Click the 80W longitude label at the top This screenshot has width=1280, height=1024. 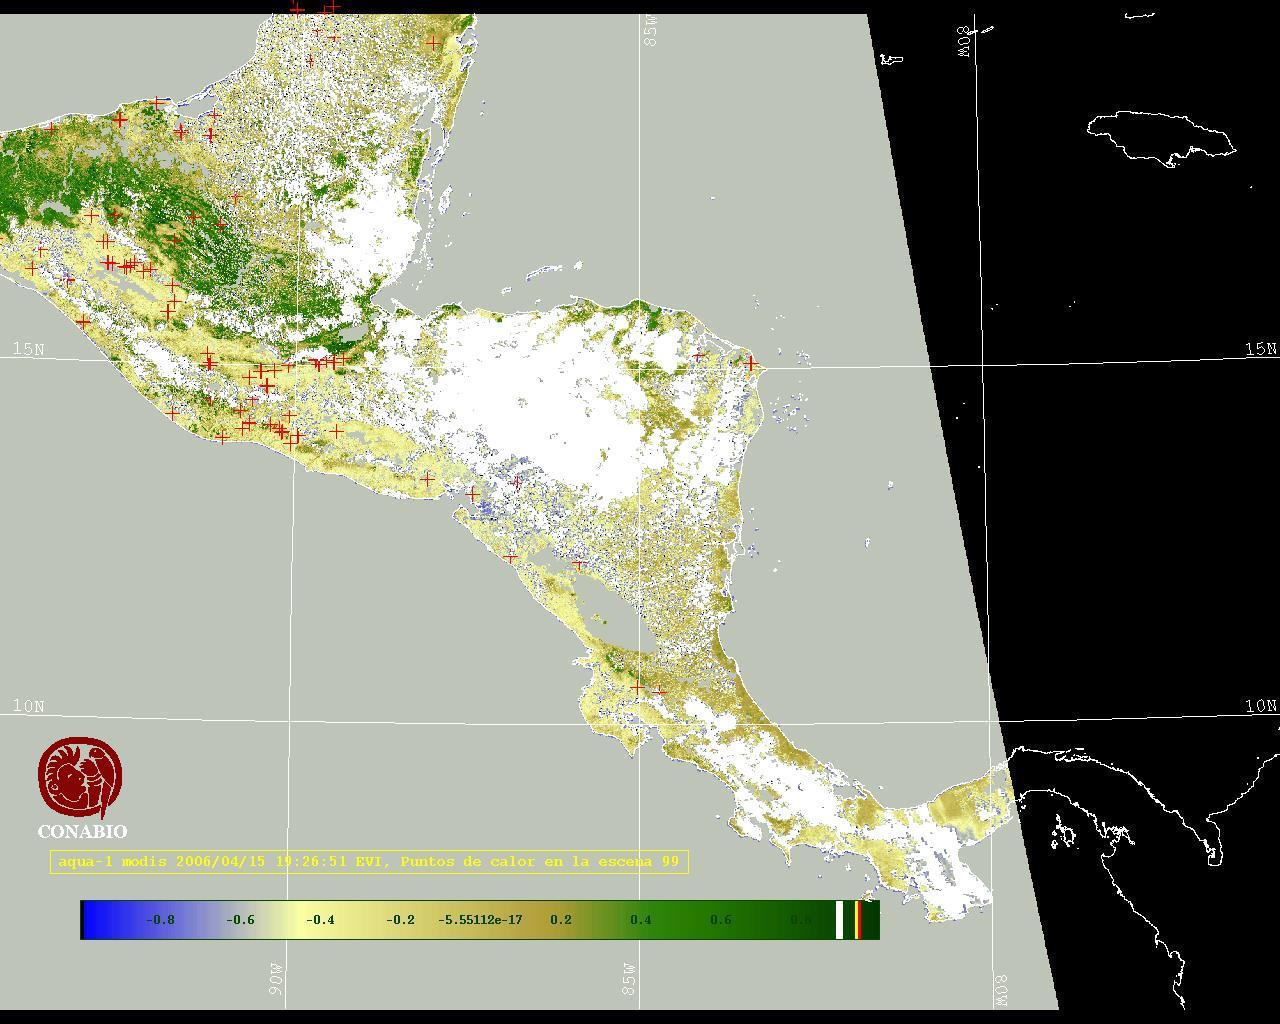point(965,41)
